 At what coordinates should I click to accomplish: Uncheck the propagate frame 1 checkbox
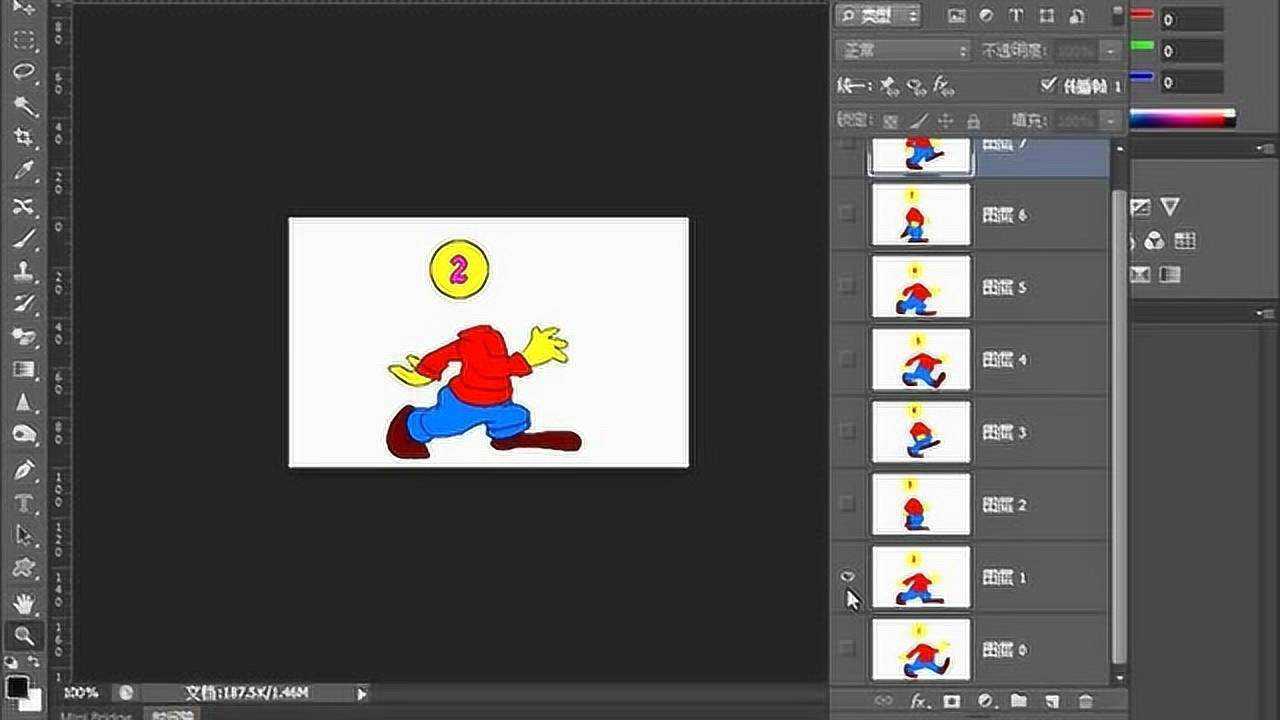[1048, 85]
